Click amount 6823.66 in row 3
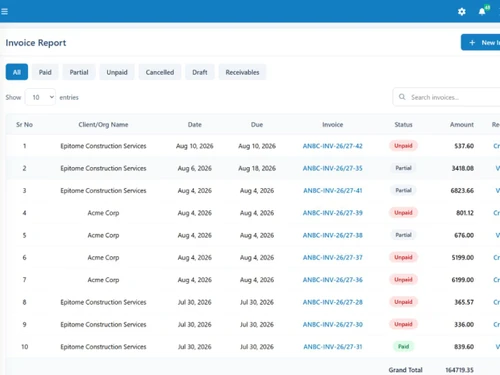The image size is (500, 375). [462, 191]
